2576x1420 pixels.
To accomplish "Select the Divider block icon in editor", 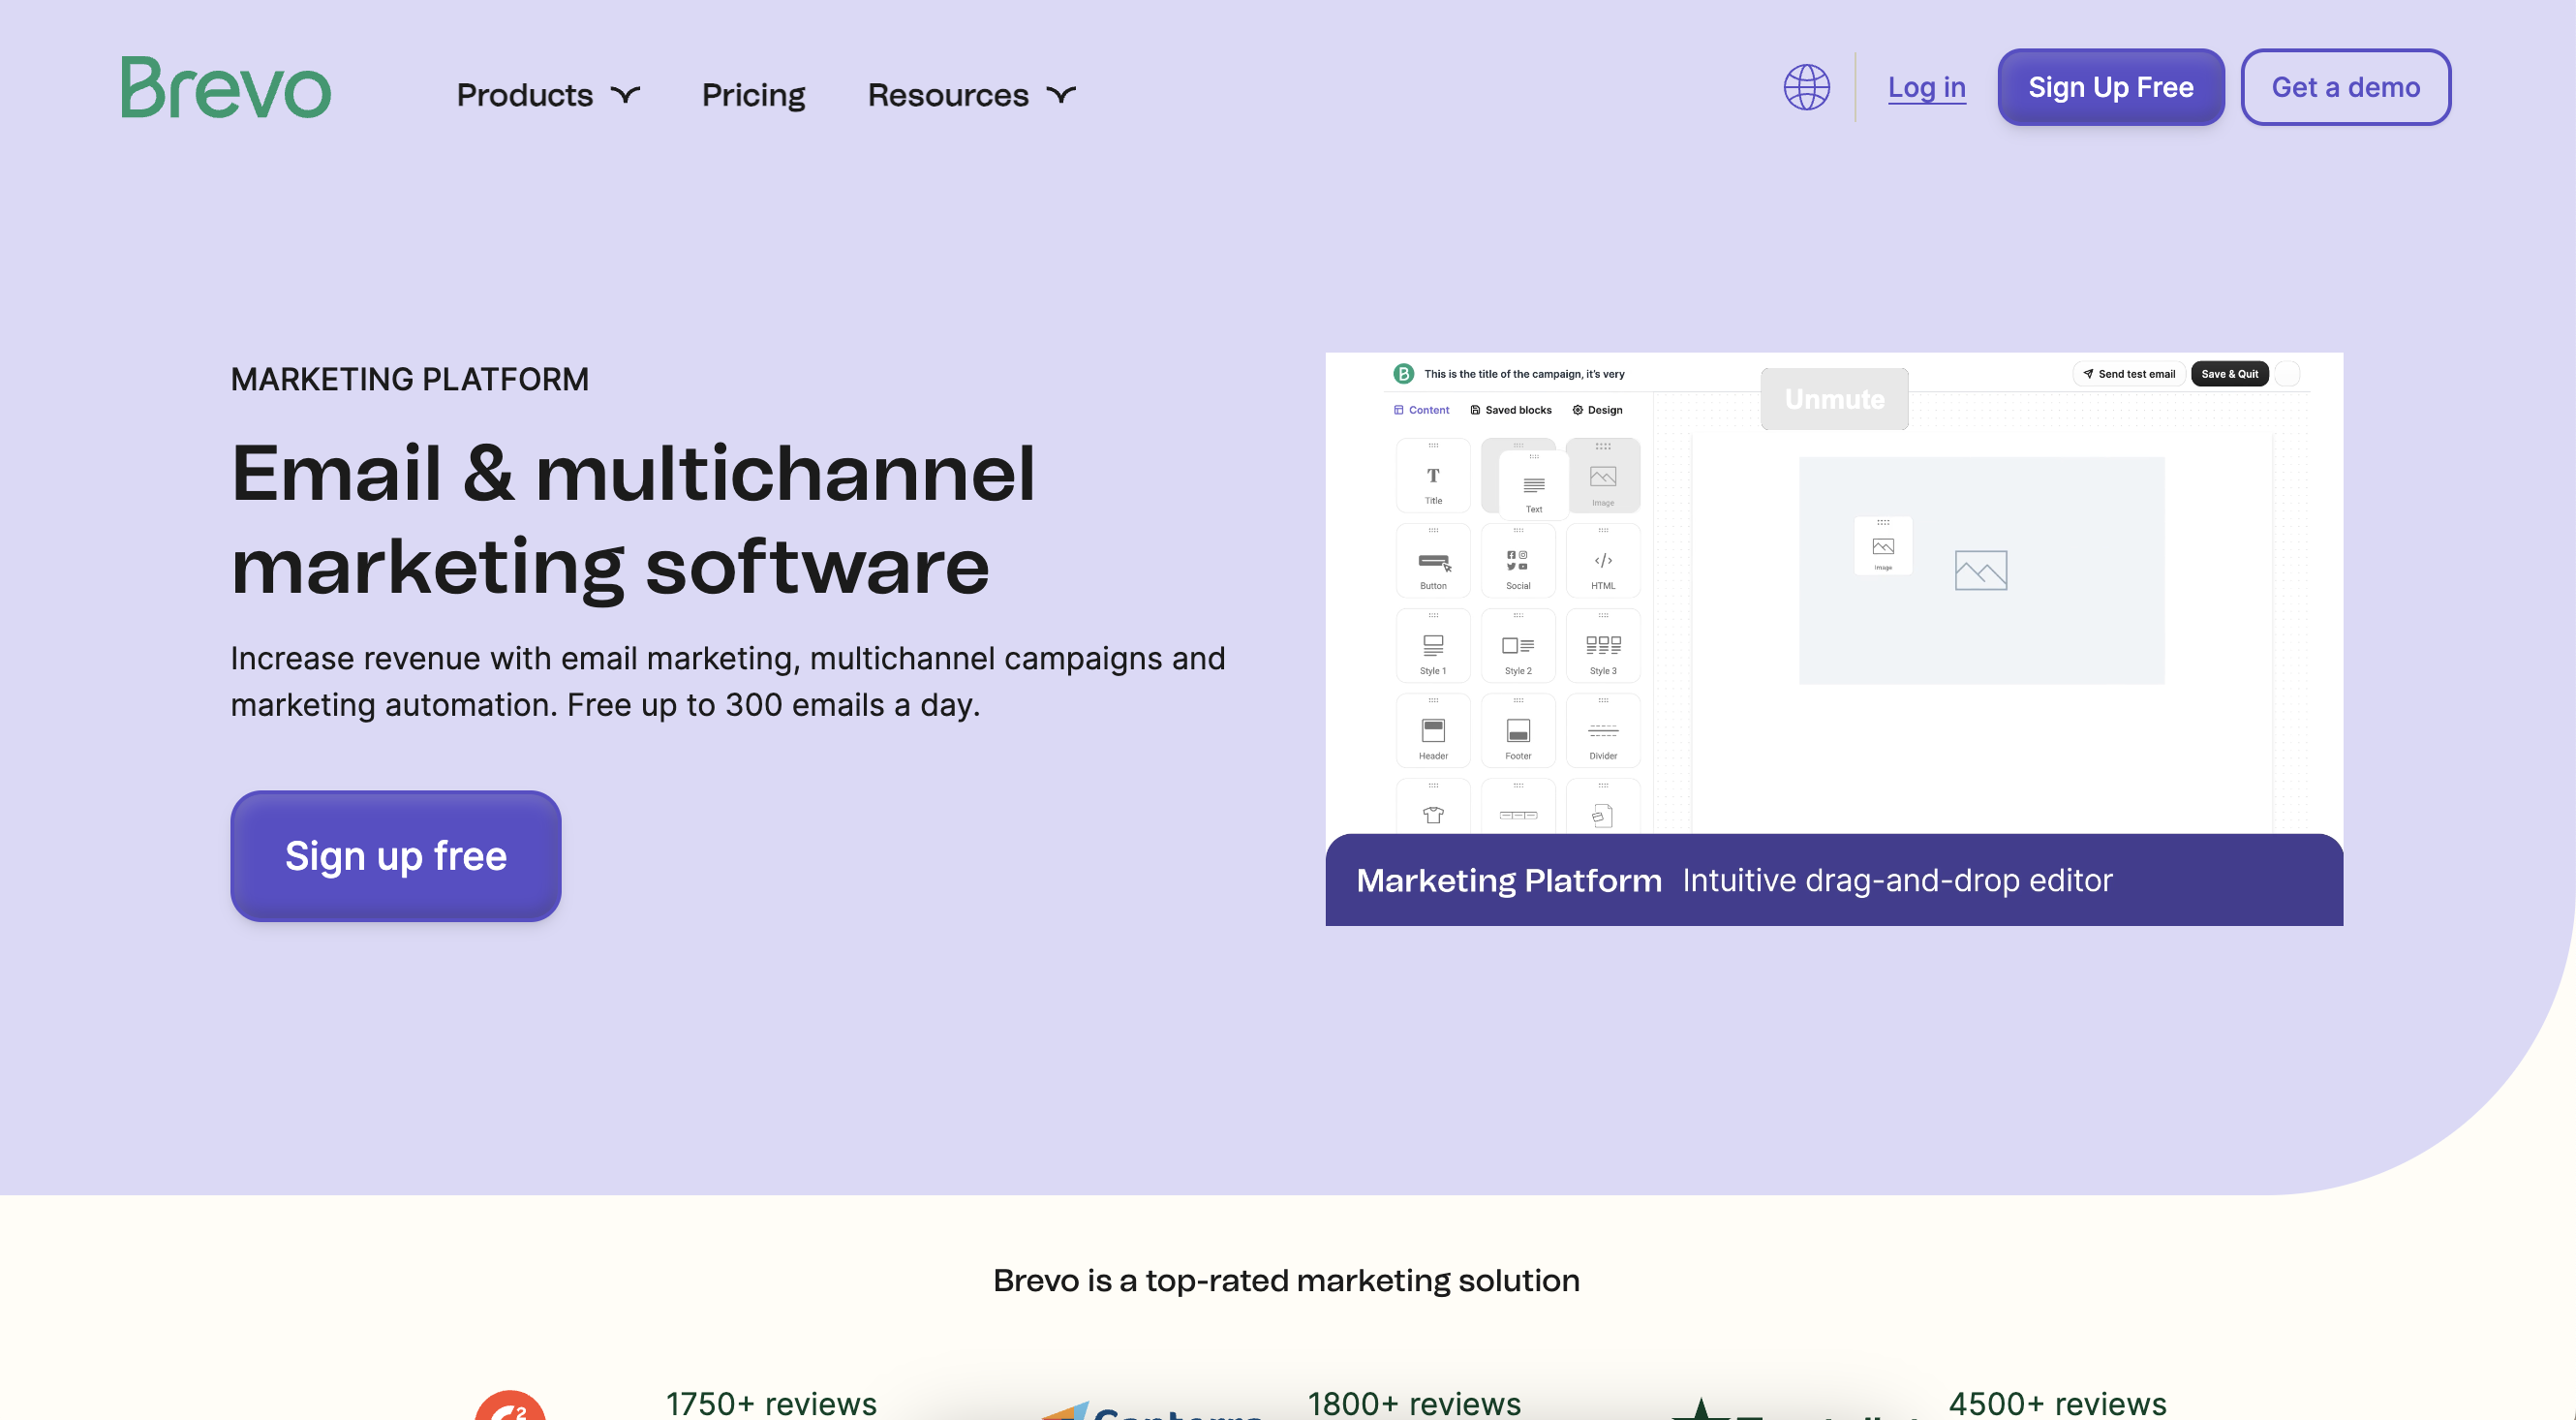I will tap(1602, 732).
